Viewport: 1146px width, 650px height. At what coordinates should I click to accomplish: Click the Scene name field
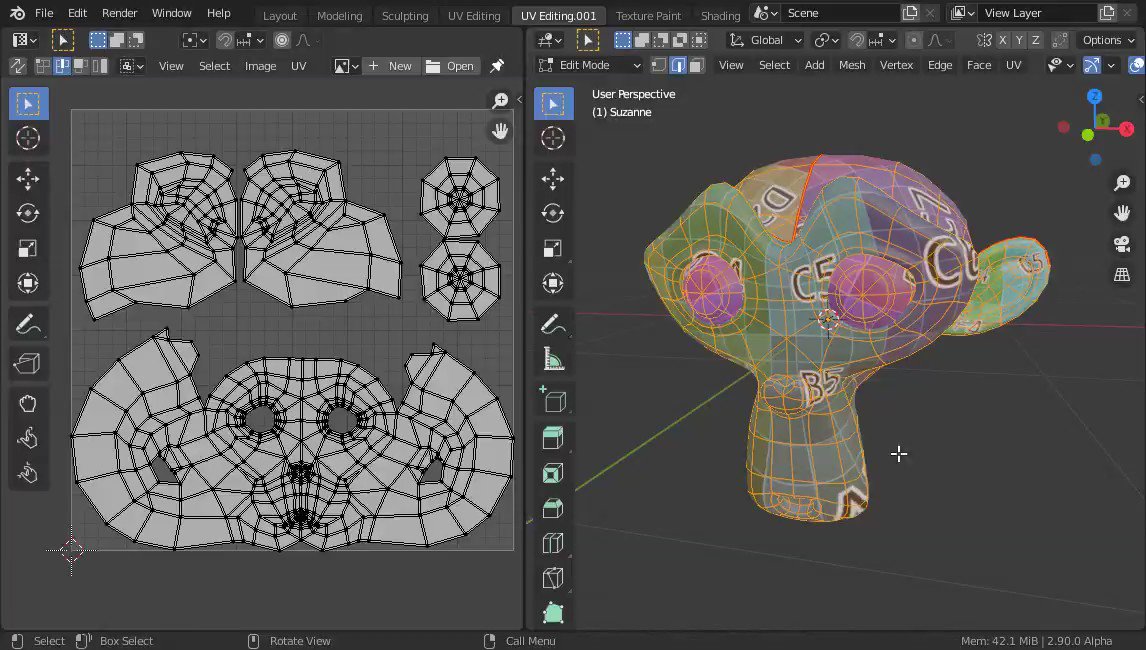(x=840, y=13)
